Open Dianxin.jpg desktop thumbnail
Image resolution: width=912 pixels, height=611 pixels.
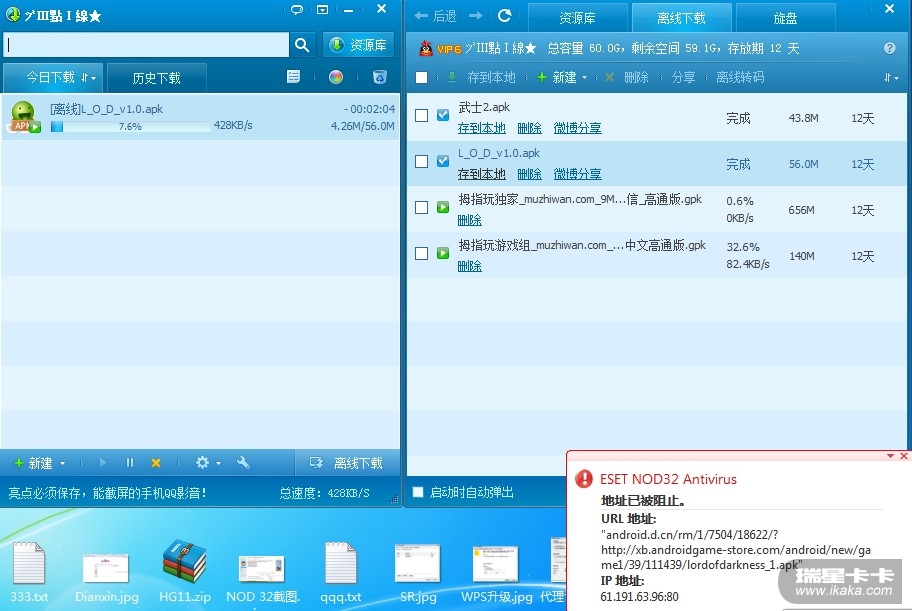coord(106,576)
